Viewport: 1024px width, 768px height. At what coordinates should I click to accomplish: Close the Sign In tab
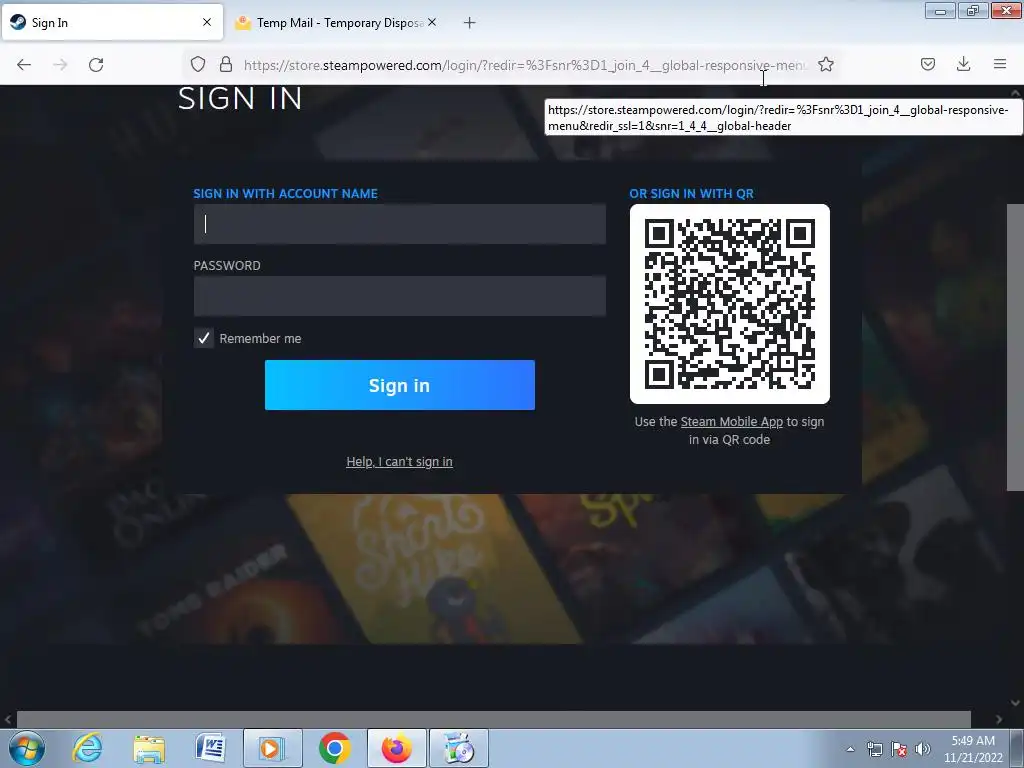(x=207, y=22)
